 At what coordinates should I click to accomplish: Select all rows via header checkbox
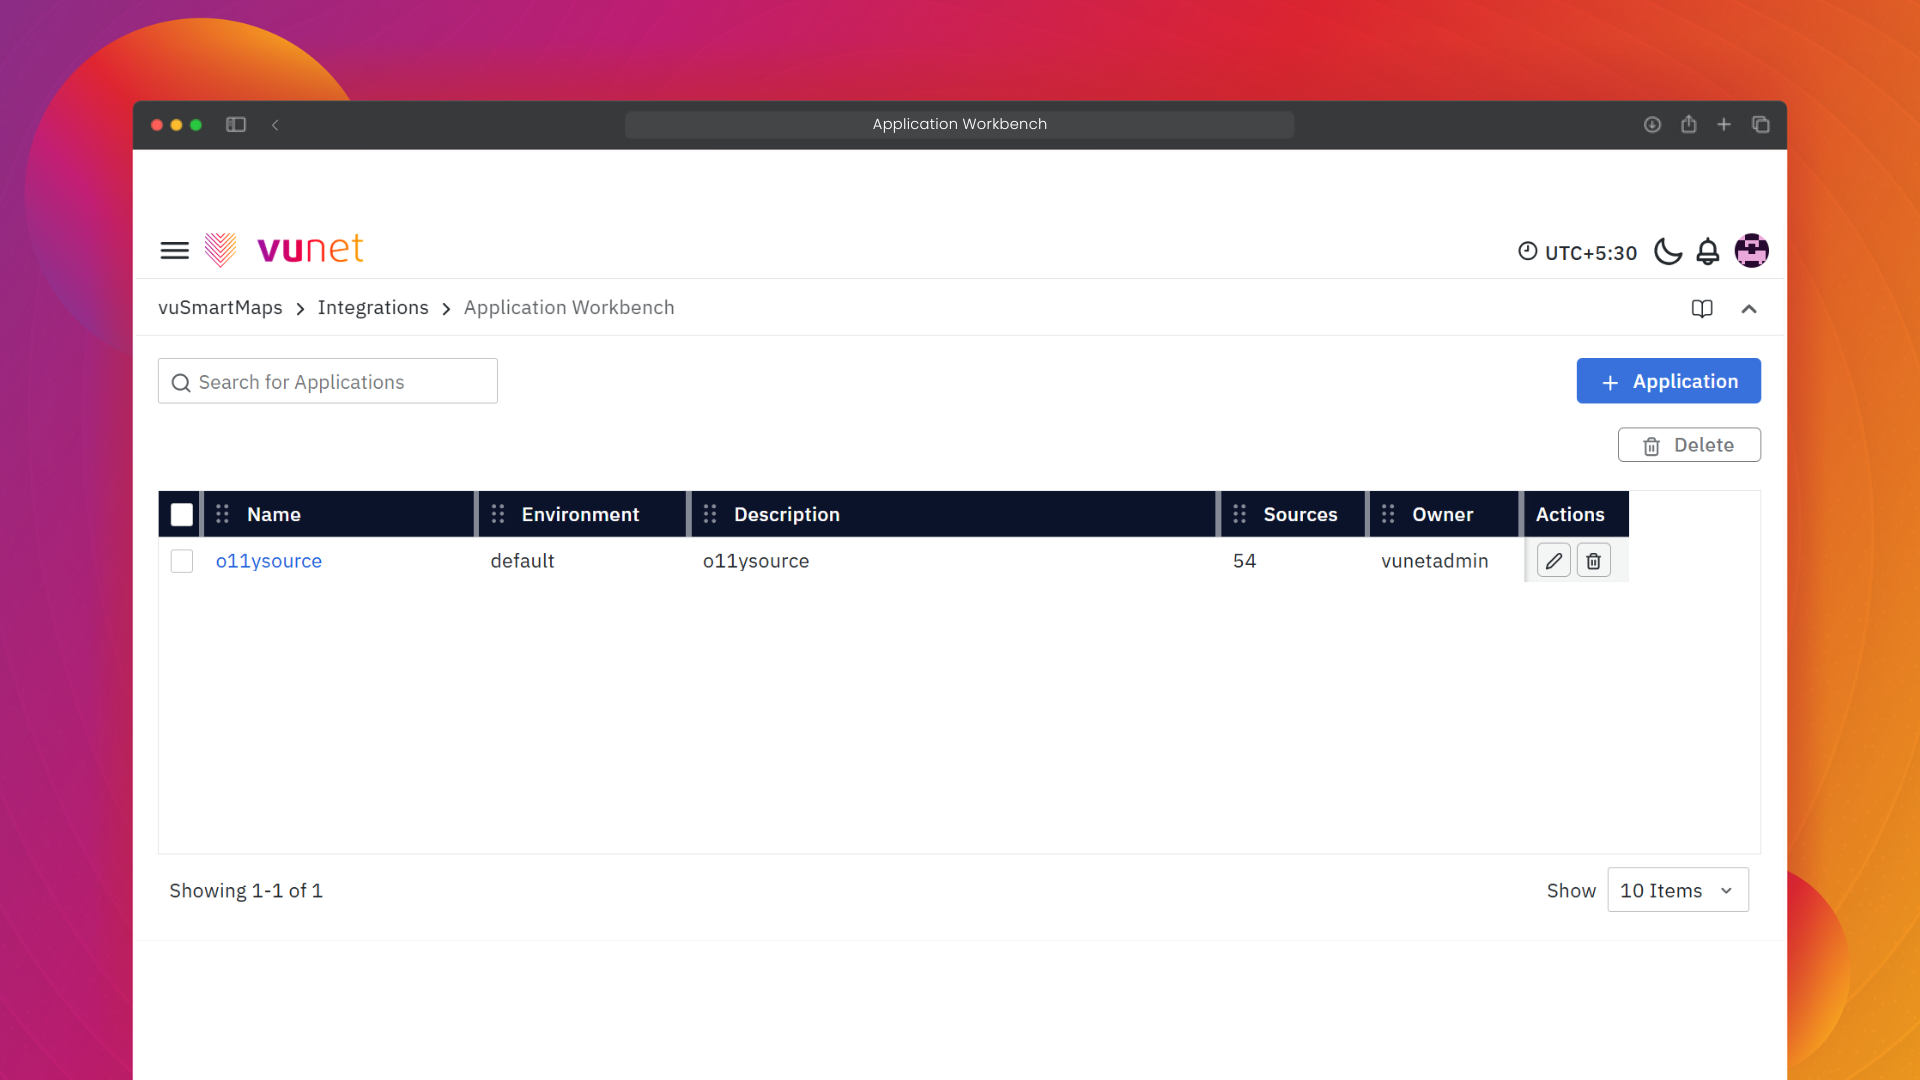click(182, 514)
